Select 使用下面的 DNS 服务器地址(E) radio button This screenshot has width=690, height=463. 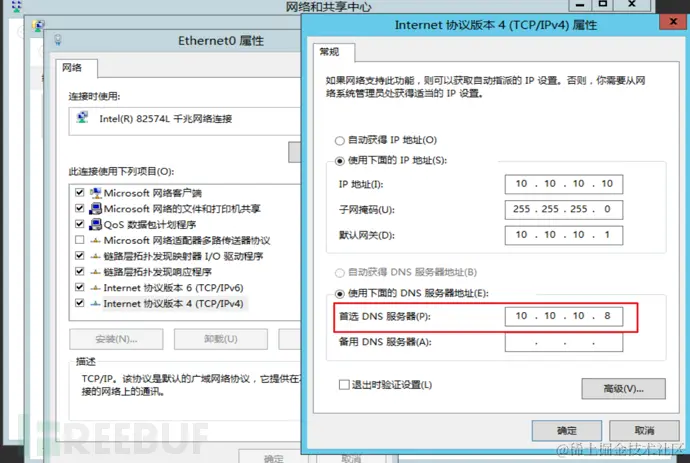[x=339, y=293]
